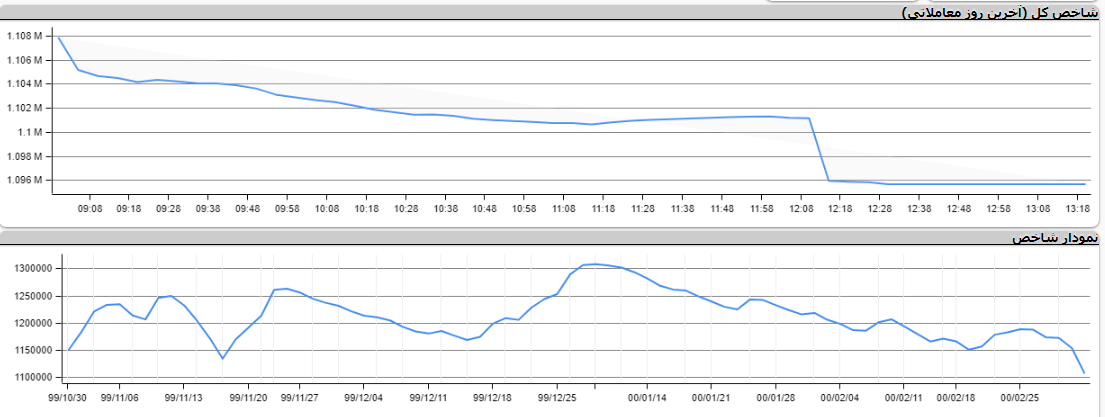Click the 'نمودار شاخص' panel header

1054,238
